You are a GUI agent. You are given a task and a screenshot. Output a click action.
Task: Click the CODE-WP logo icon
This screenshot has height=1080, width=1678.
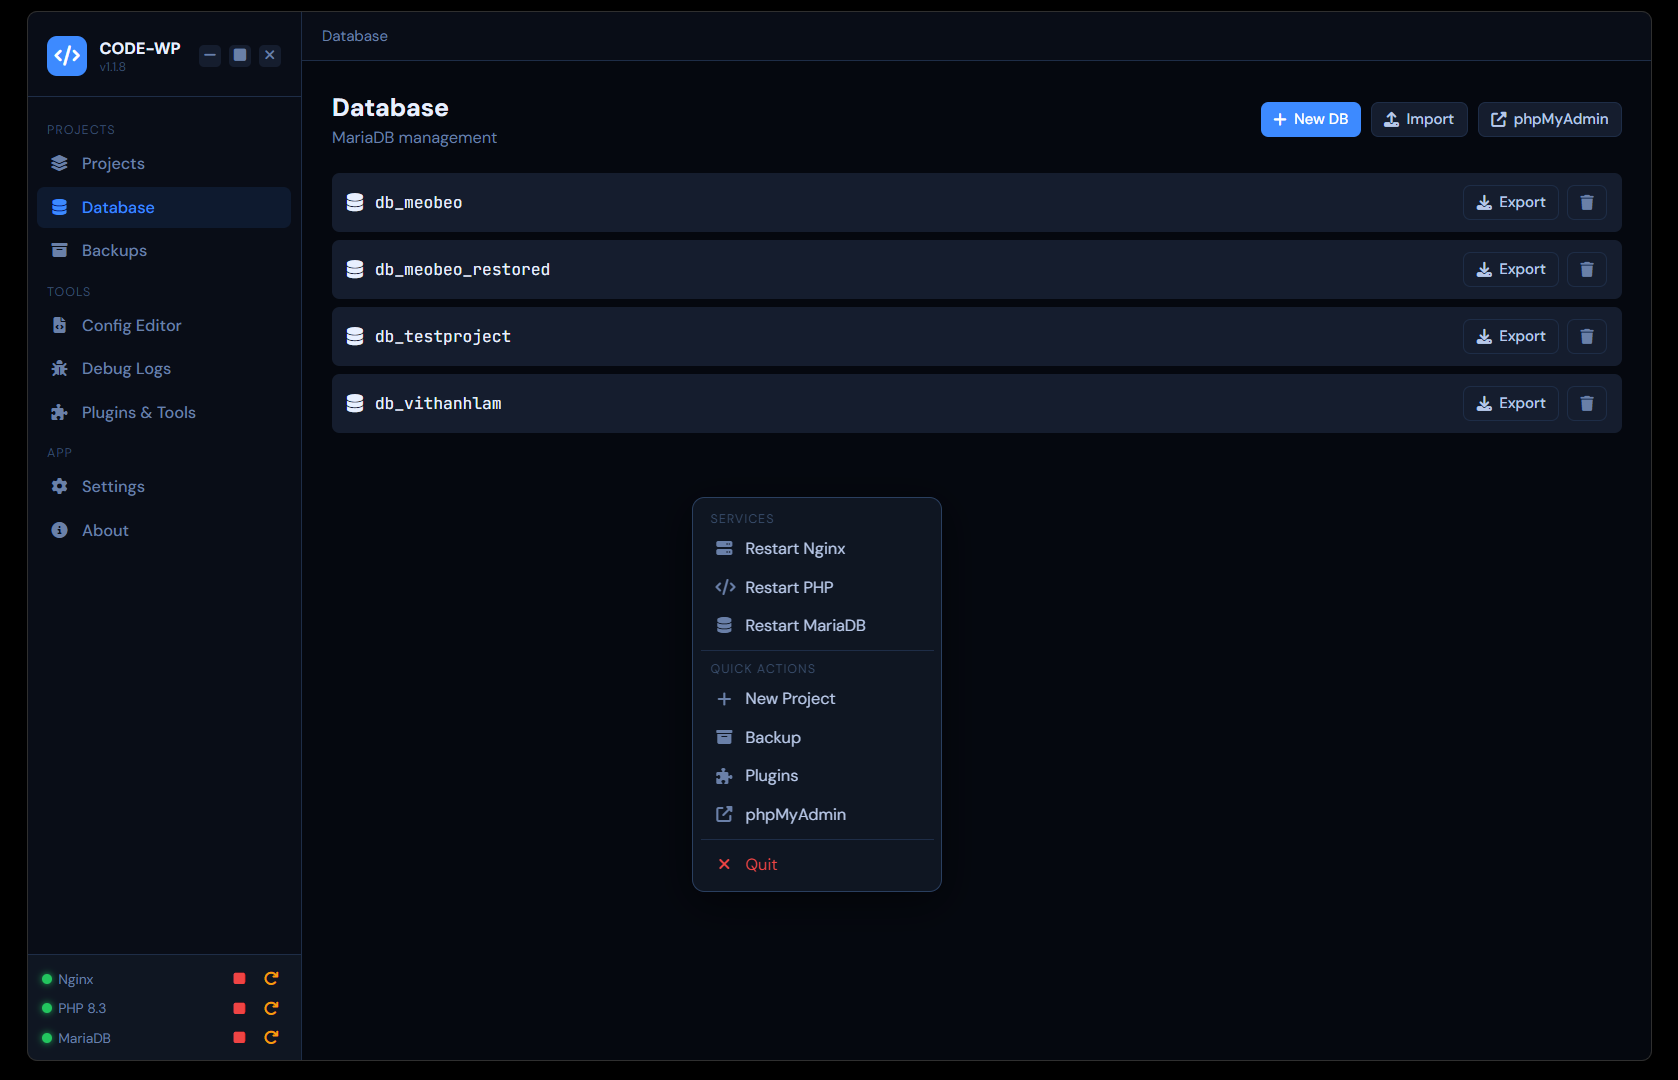[67, 56]
